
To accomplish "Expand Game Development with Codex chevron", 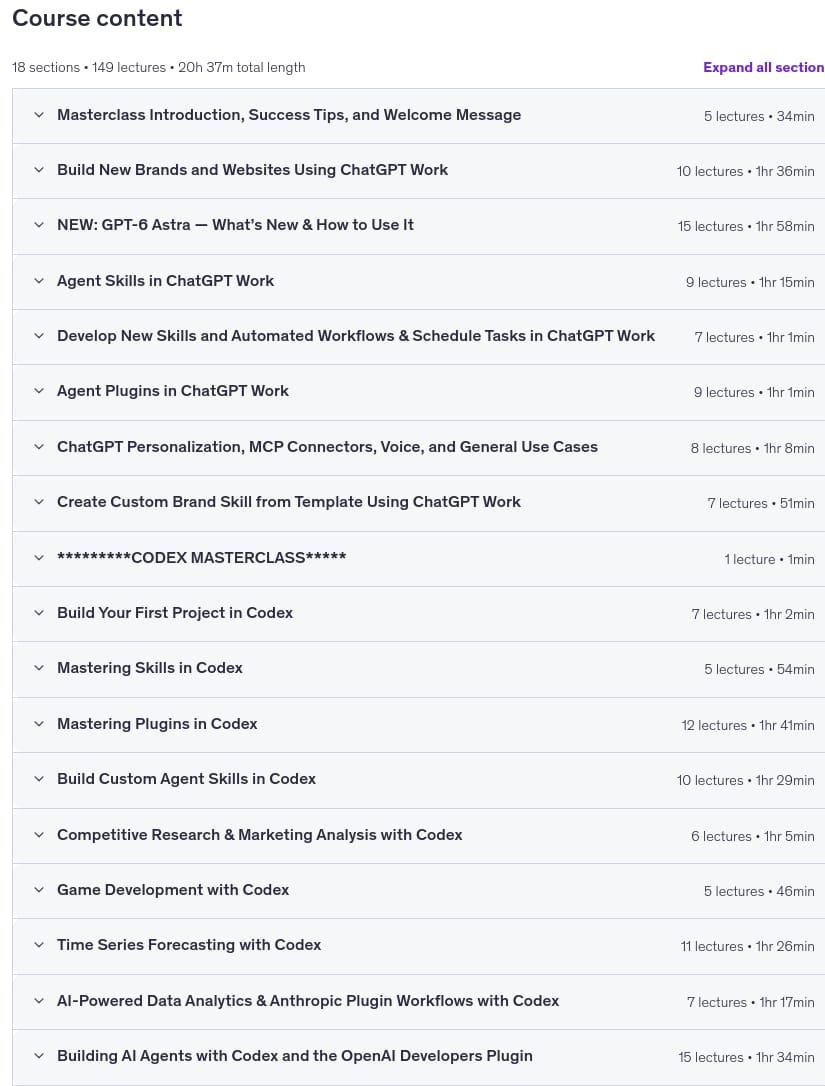I will point(39,890).
